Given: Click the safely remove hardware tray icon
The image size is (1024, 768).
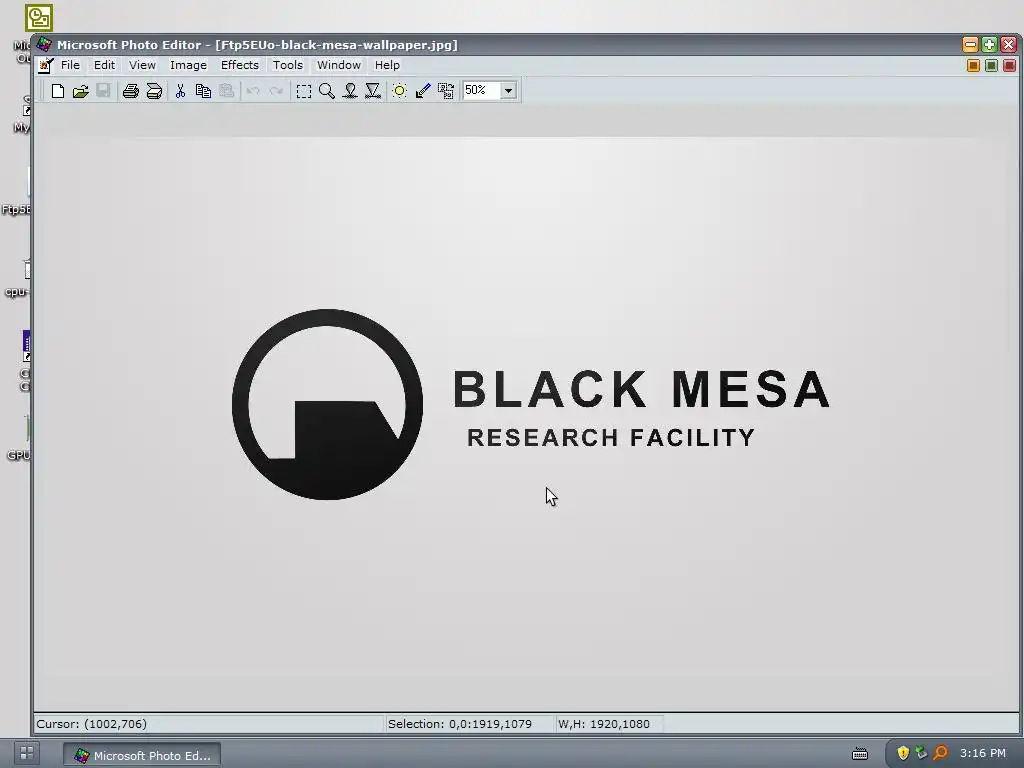Looking at the screenshot, I should click(x=921, y=753).
